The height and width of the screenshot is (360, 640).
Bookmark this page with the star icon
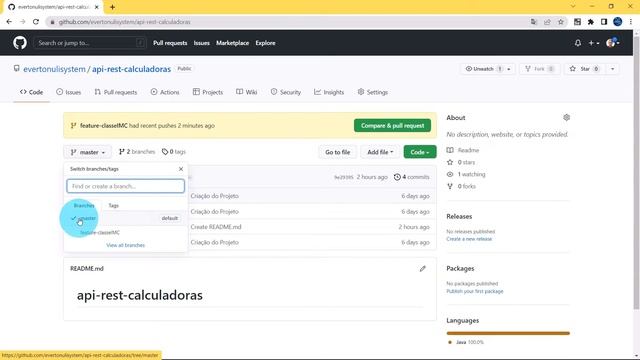(561, 22)
